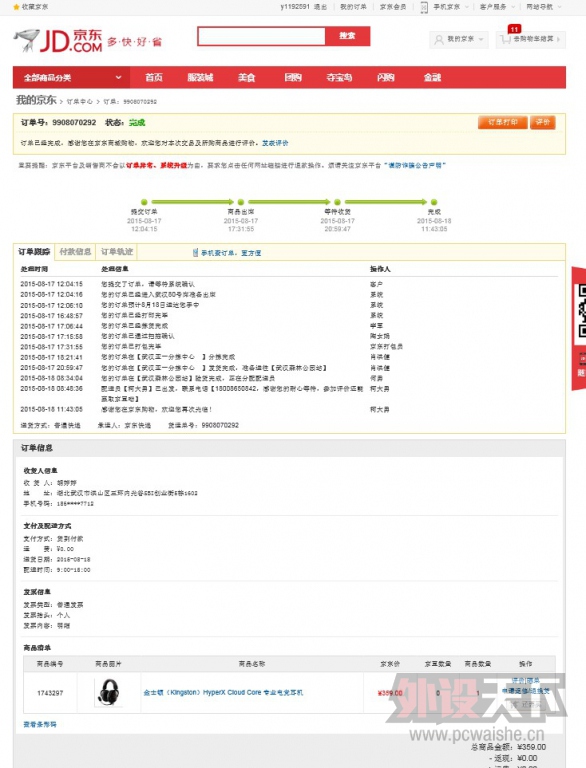Image resolution: width=586 pixels, height=768 pixels.
Task: Click the 等待收货 progress dot
Action: pyautogui.click(x=337, y=202)
